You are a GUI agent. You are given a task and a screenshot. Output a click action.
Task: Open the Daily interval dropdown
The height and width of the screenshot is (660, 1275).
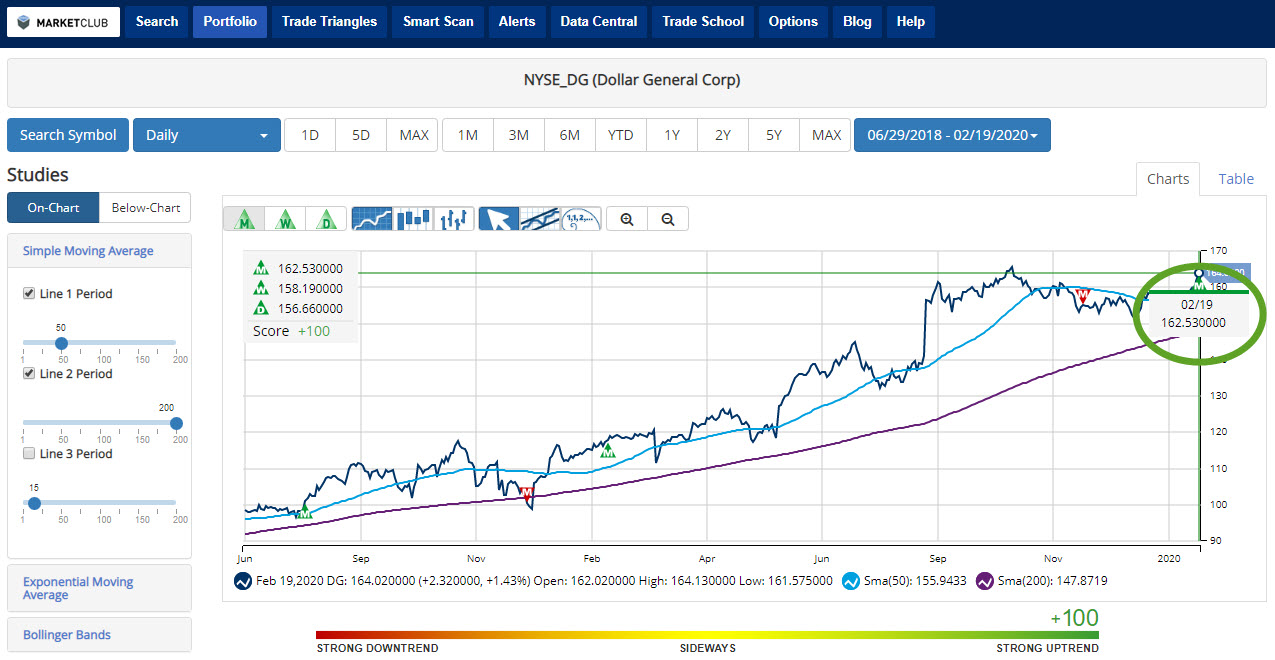(206, 135)
